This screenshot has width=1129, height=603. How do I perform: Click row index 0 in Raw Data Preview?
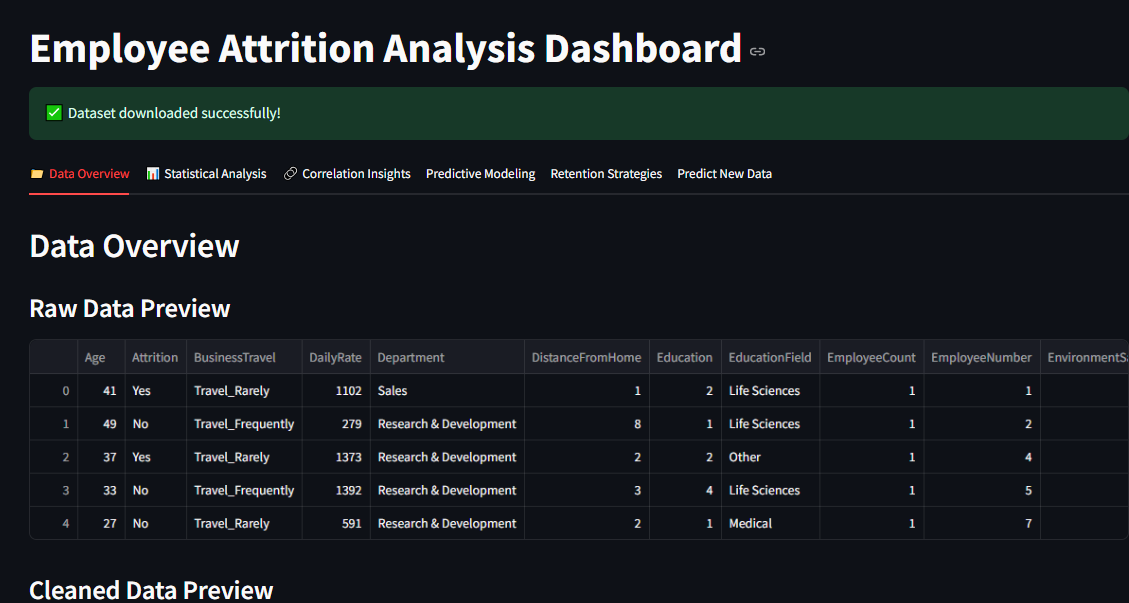[x=66, y=390]
